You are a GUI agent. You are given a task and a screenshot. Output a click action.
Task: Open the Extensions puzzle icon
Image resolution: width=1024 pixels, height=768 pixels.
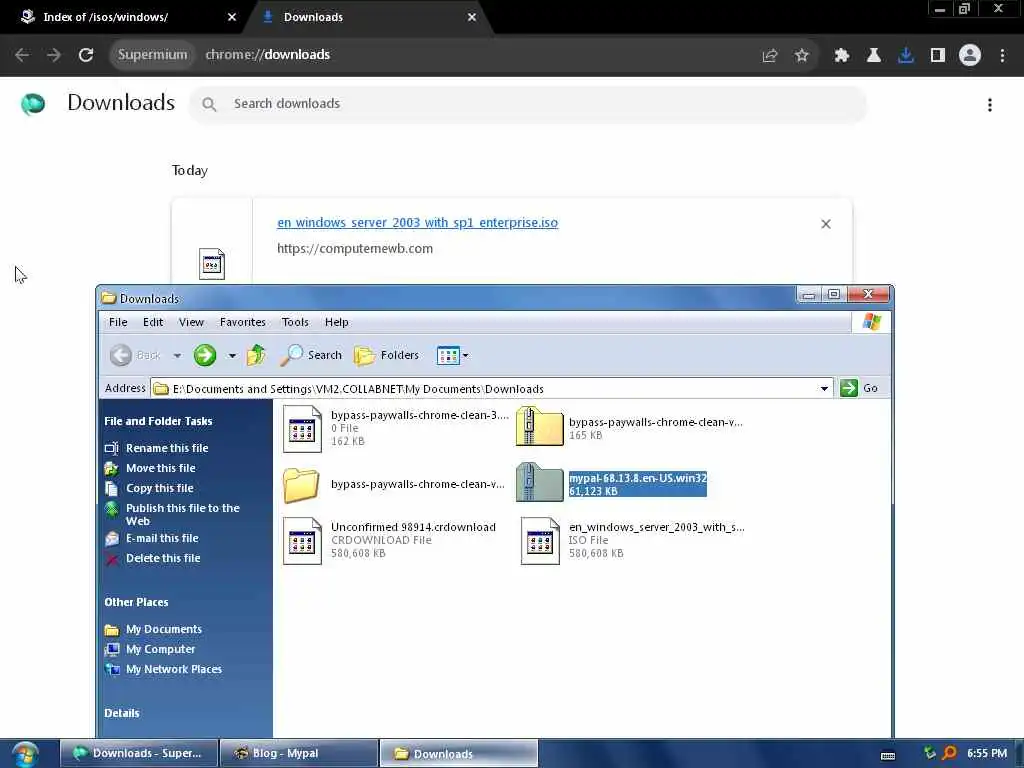point(841,56)
